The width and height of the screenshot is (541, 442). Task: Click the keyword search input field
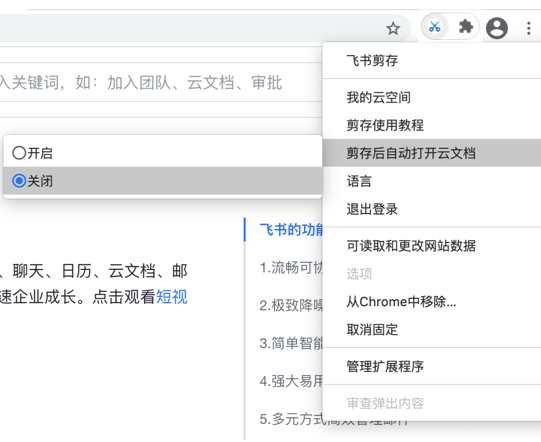click(160, 82)
